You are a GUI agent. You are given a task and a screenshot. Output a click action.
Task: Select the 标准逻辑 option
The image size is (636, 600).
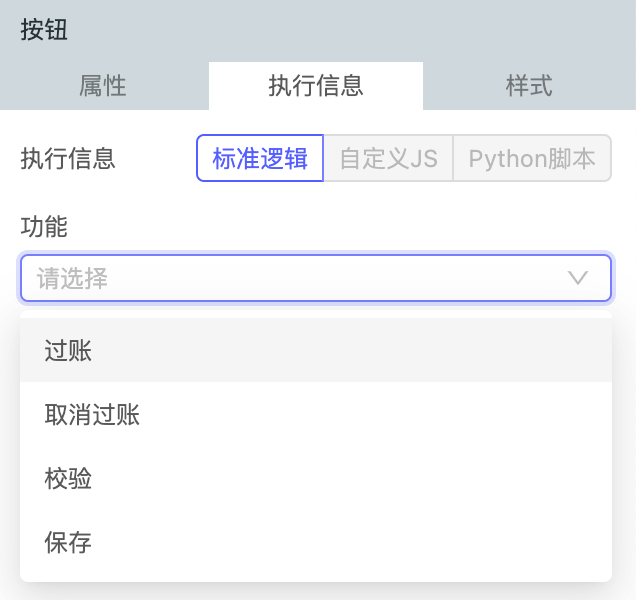coord(260,158)
